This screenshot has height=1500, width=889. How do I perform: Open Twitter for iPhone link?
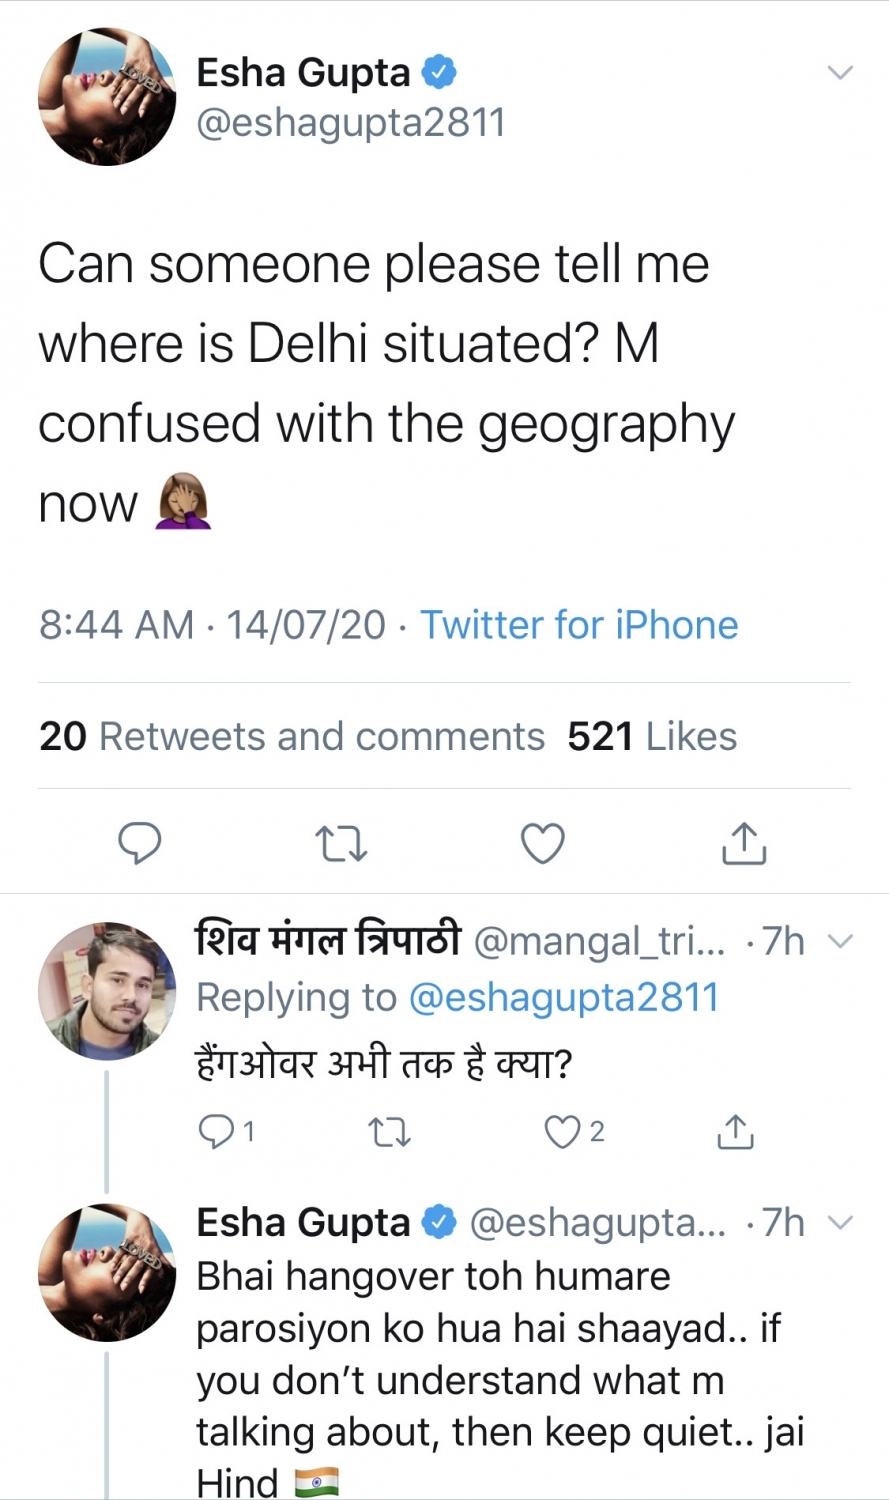point(579,624)
